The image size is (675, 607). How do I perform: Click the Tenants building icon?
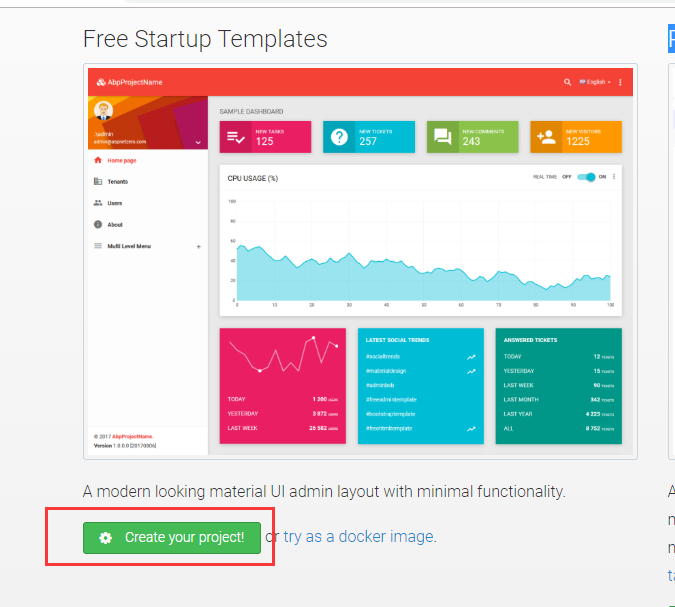(98, 181)
